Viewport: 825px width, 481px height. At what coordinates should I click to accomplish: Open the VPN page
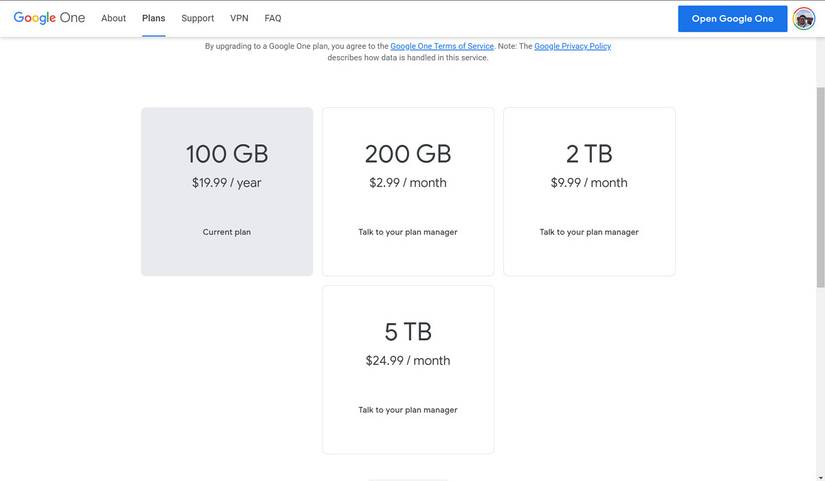point(239,18)
